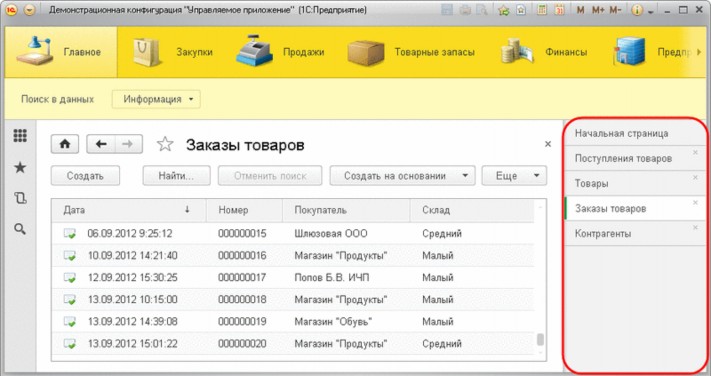Click the print preview icon in the title bar
The image size is (711, 376).
click(482, 10)
